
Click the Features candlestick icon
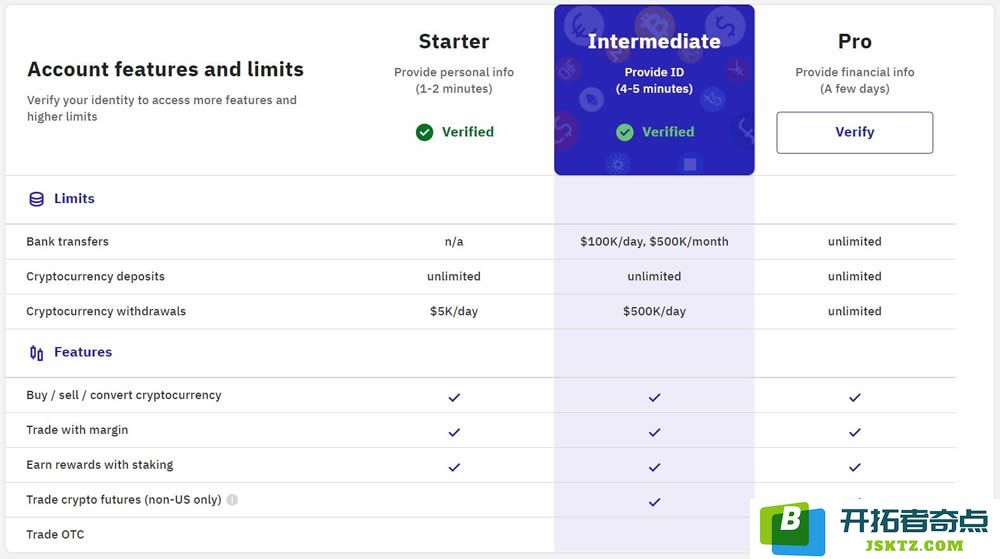pyautogui.click(x=36, y=352)
